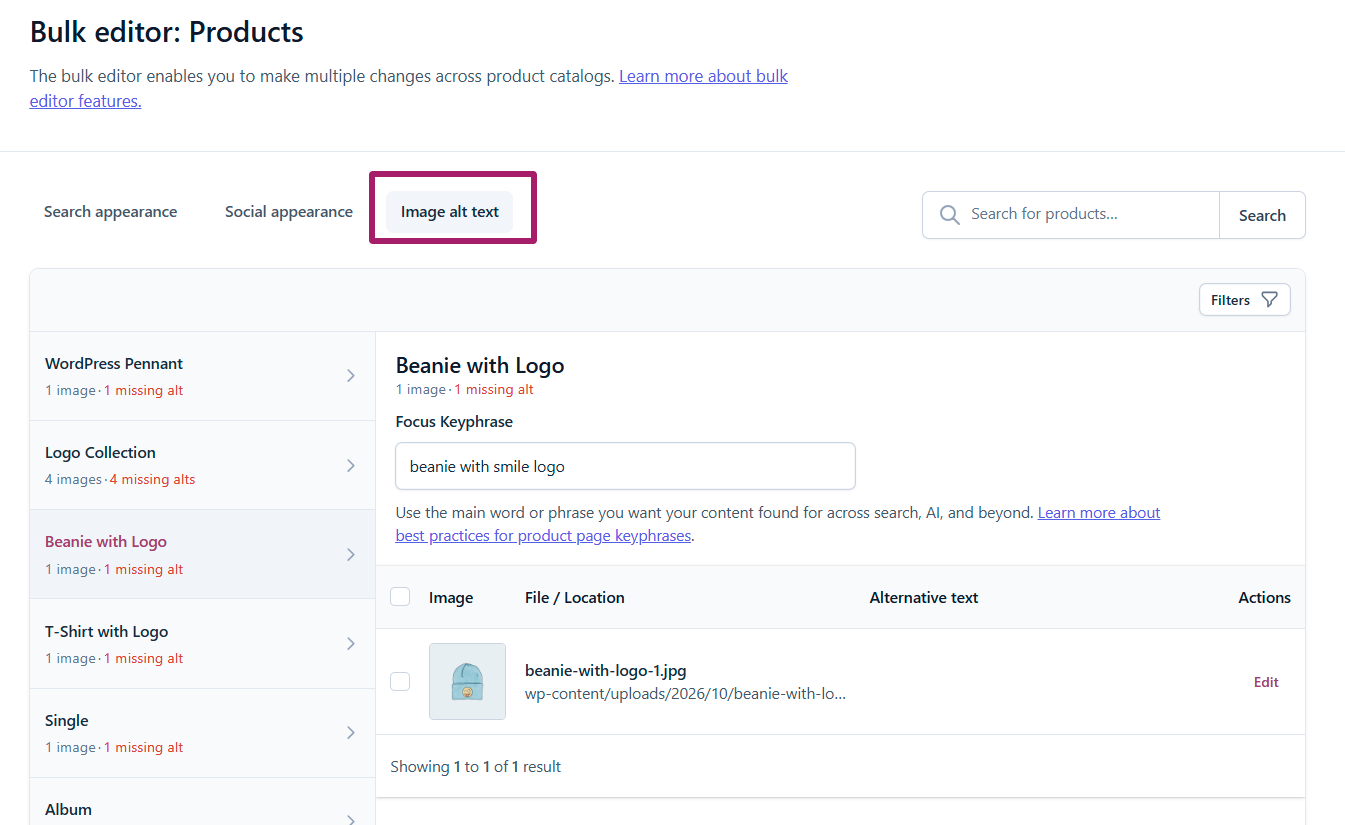Click the beanie image thumbnail

[467, 681]
